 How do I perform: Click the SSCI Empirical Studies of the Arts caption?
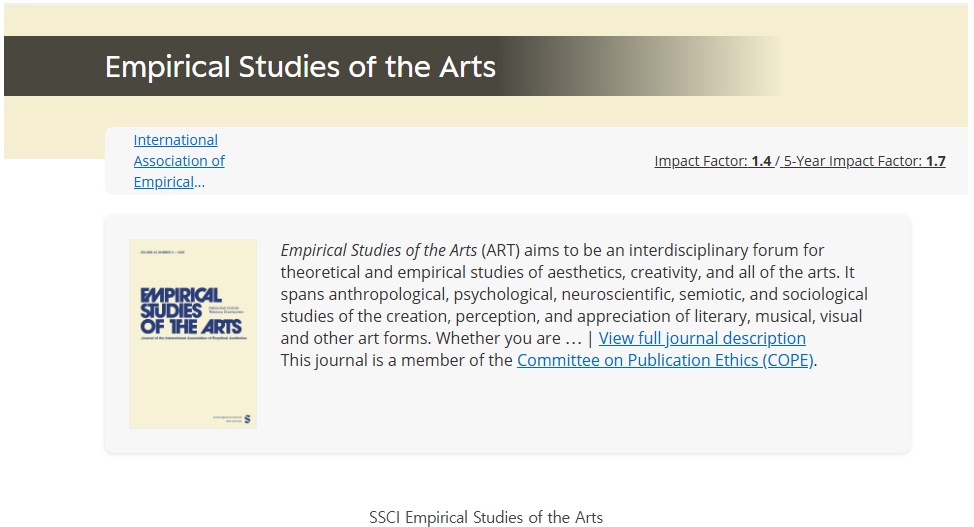[486, 517]
